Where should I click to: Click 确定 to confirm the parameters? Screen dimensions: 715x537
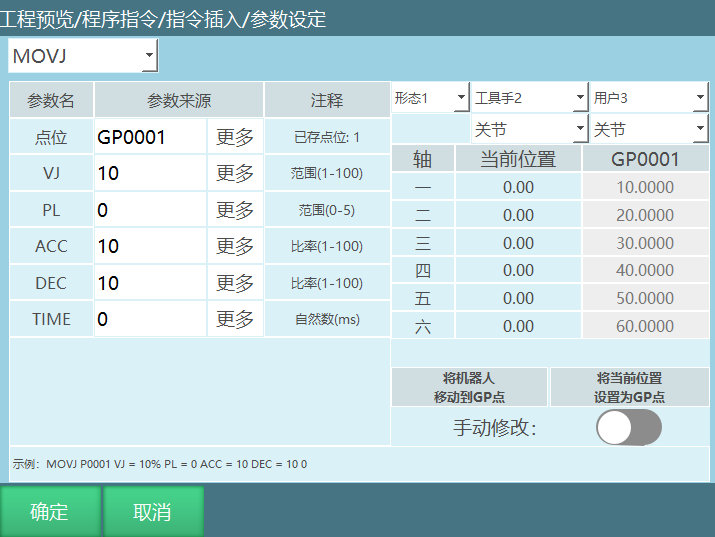[x=50, y=512]
